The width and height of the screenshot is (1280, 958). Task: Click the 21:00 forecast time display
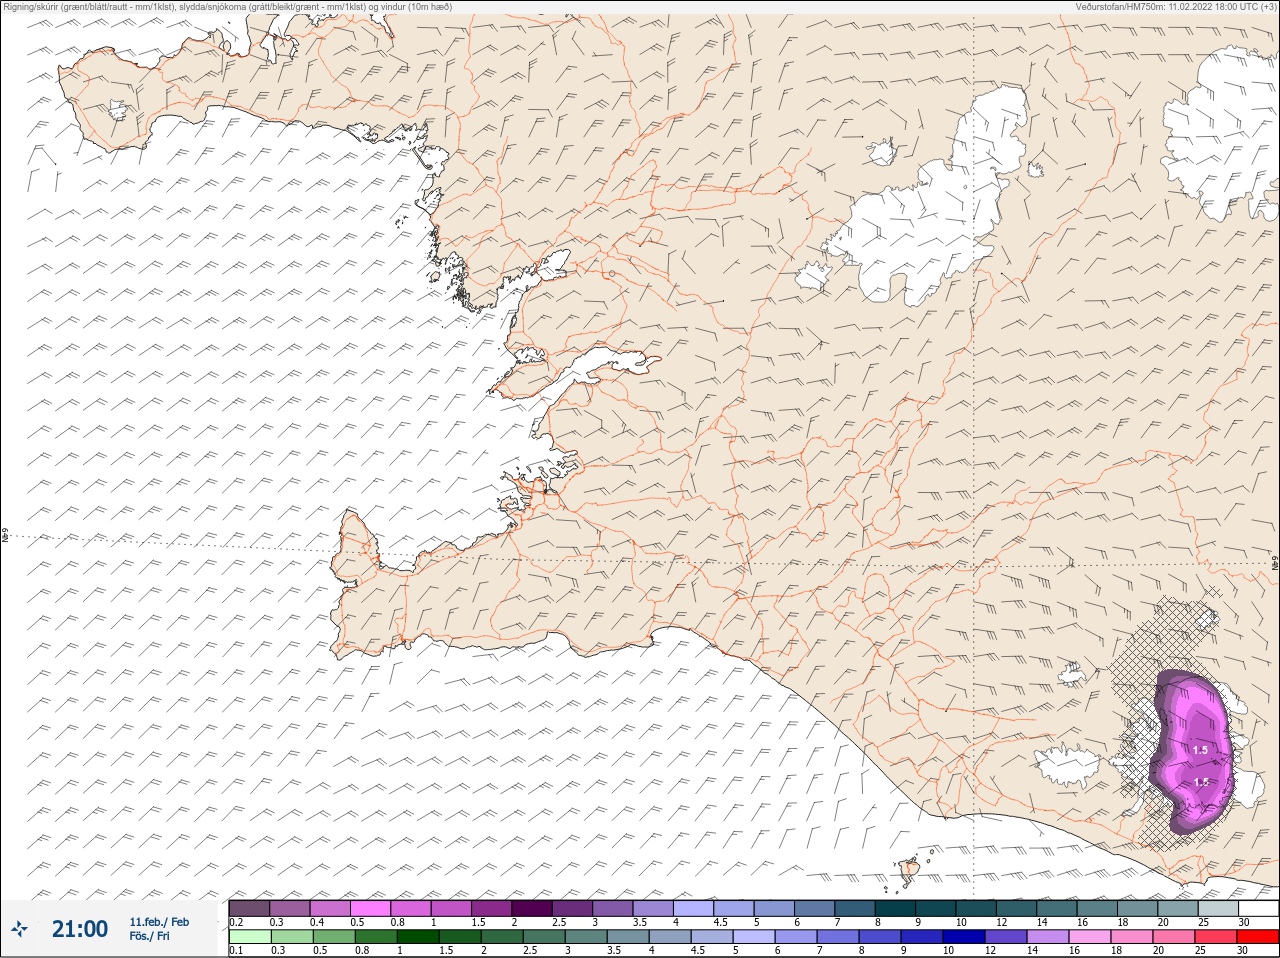(80, 929)
